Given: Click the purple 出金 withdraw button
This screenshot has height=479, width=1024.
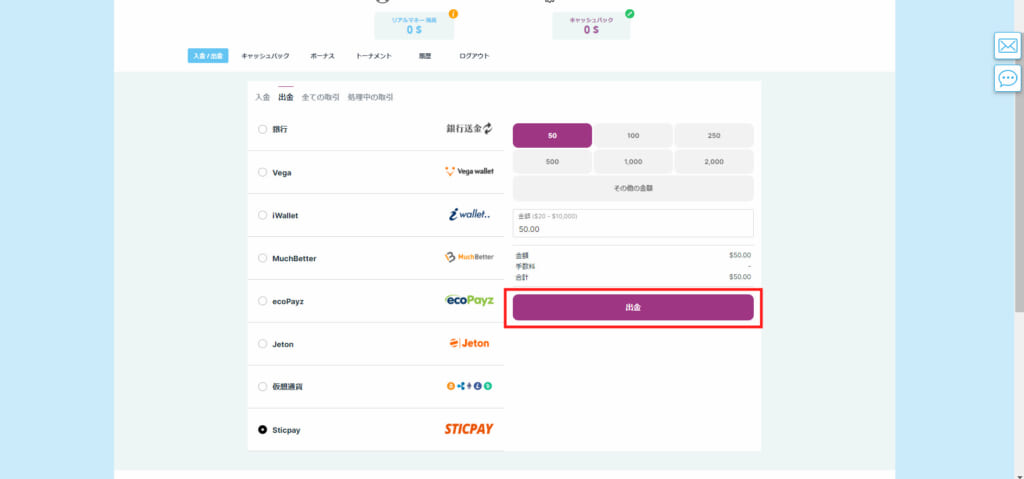Looking at the screenshot, I should click(633, 307).
